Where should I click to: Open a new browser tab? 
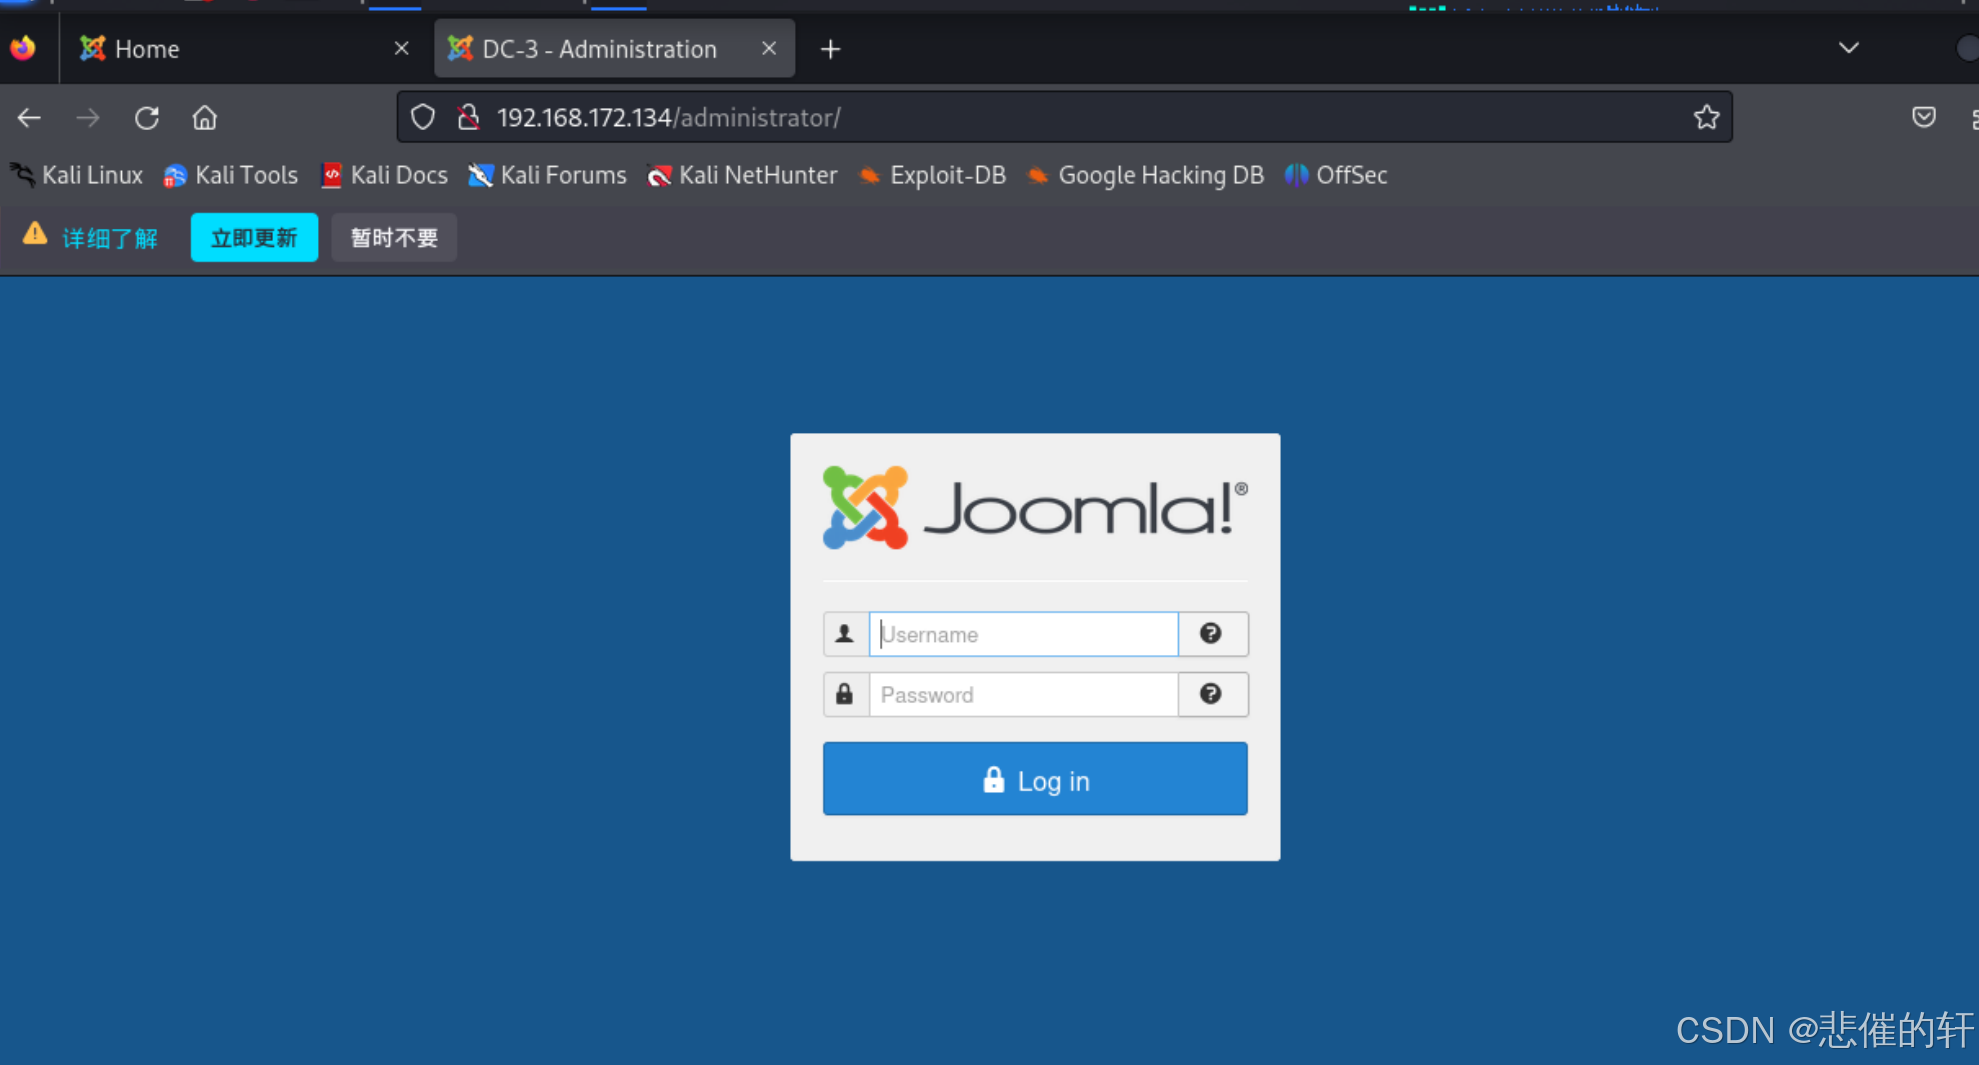click(x=830, y=49)
